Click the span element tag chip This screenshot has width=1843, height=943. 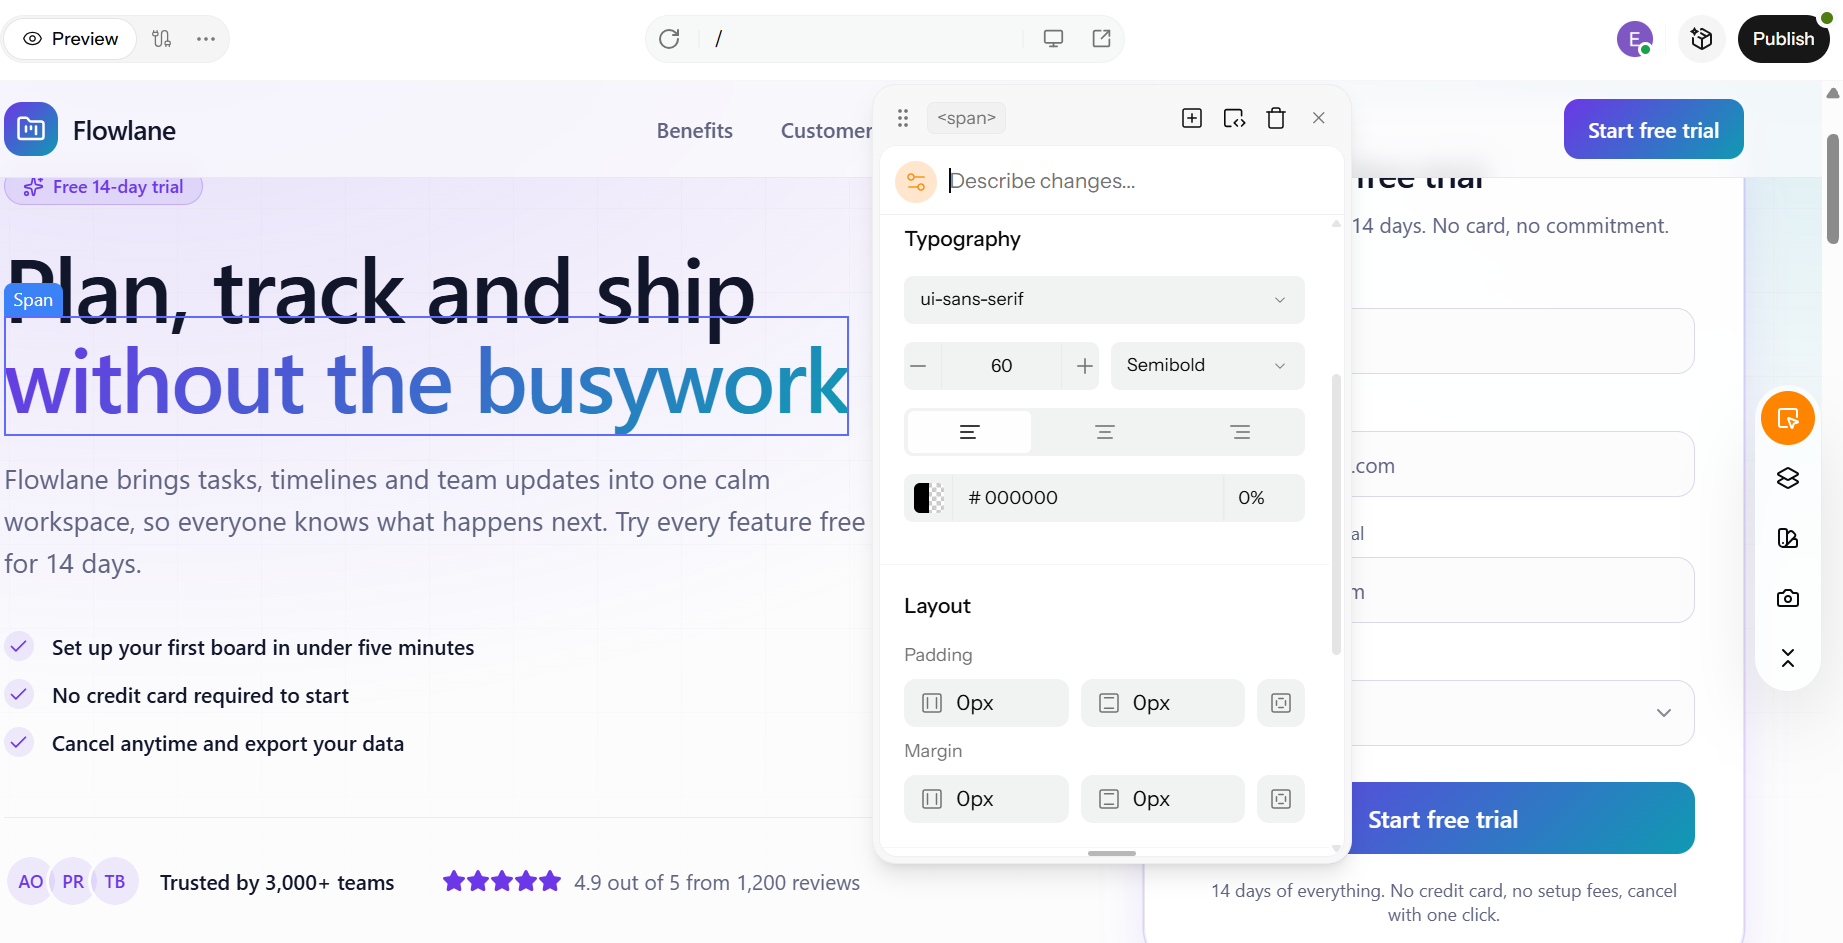(x=966, y=118)
